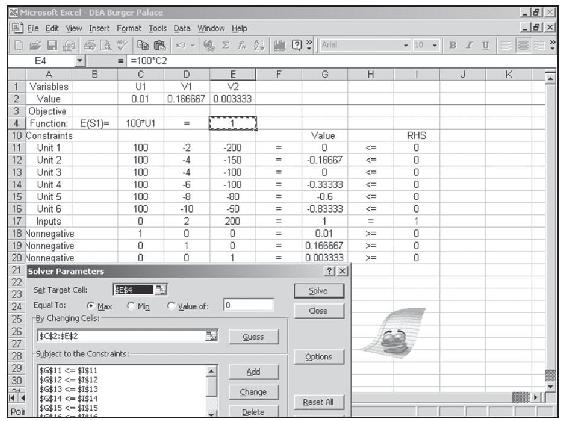The image size is (566, 421).
Task: Open the View menu
Action: 74,28
